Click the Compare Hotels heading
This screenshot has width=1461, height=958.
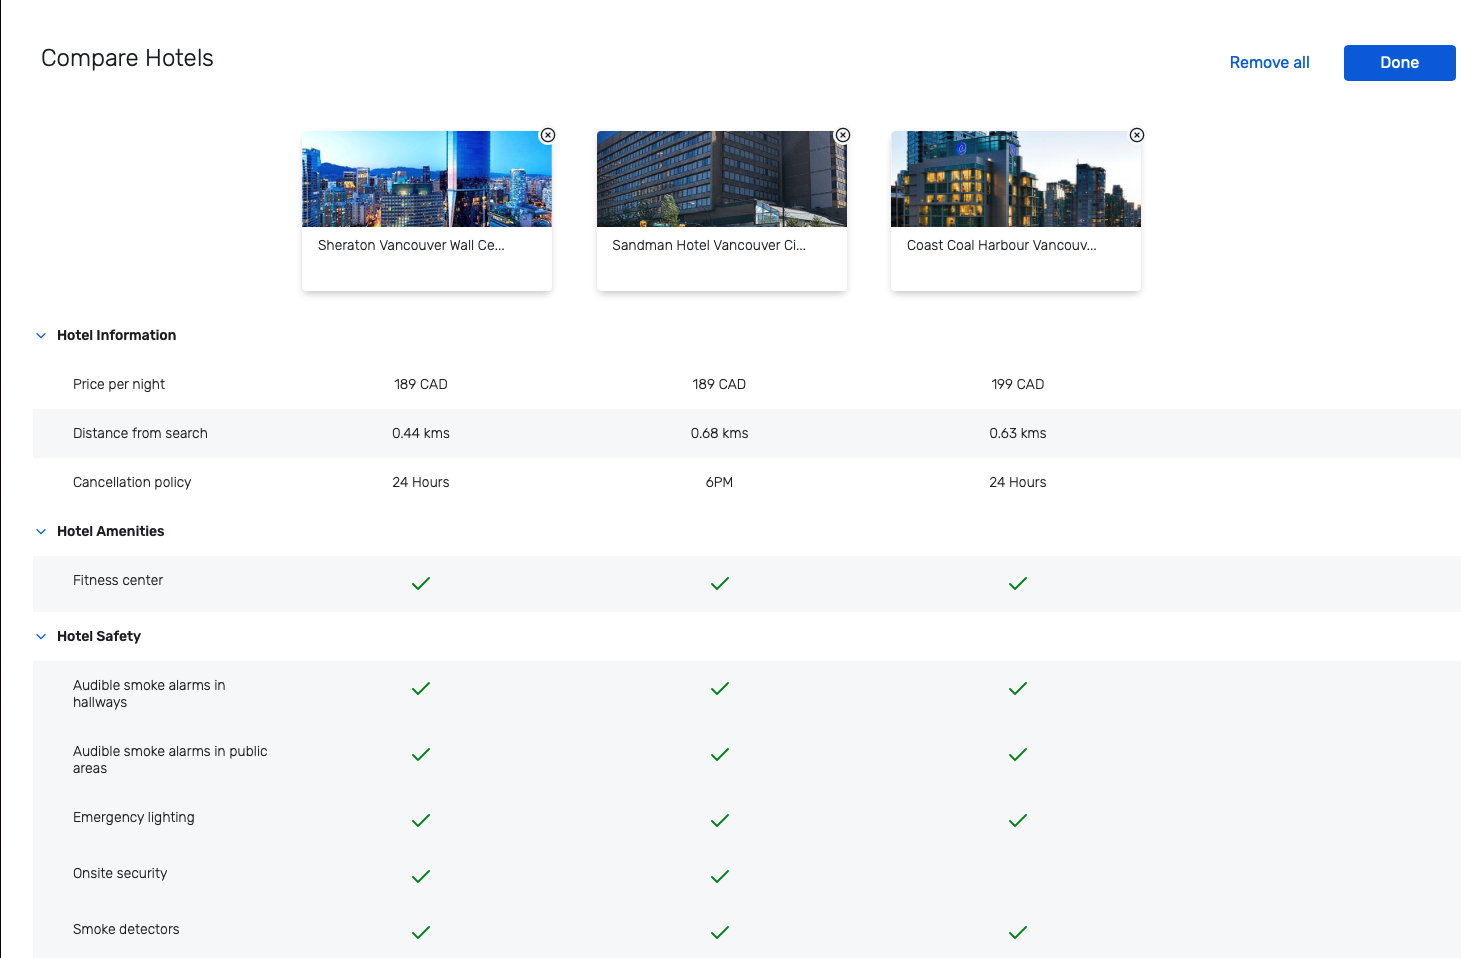pos(126,58)
